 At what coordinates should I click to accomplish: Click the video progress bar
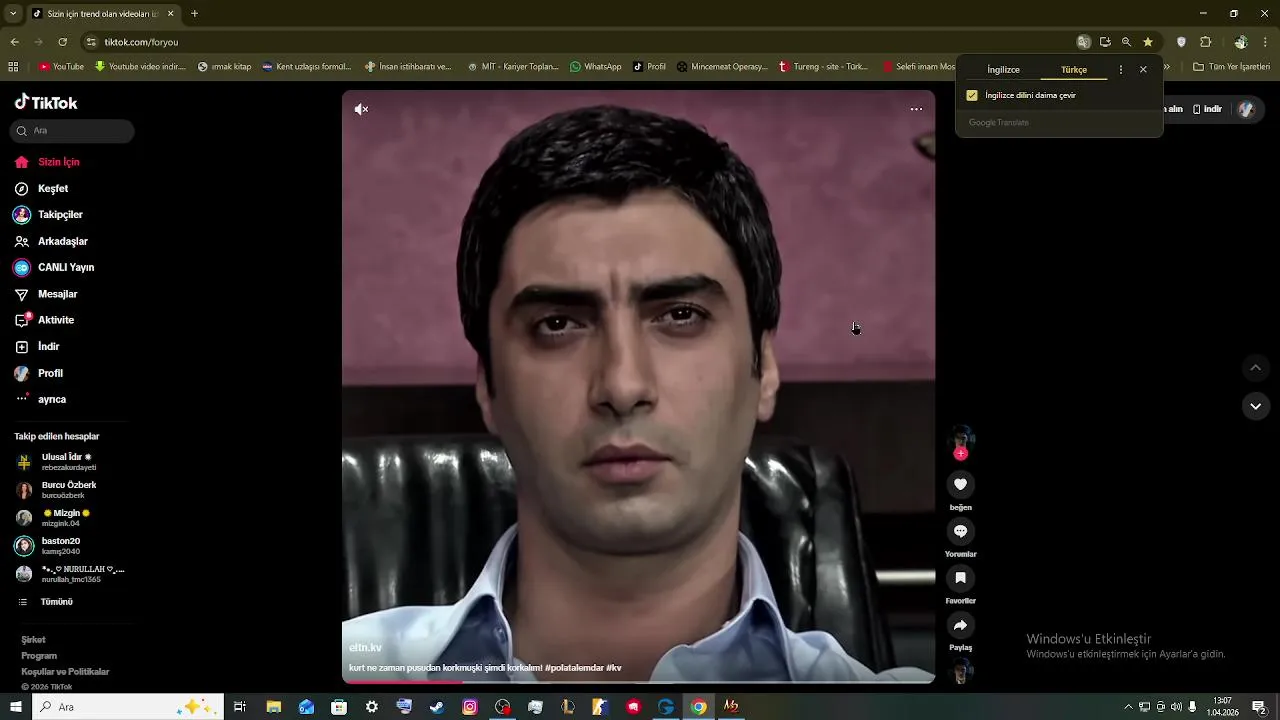638,682
